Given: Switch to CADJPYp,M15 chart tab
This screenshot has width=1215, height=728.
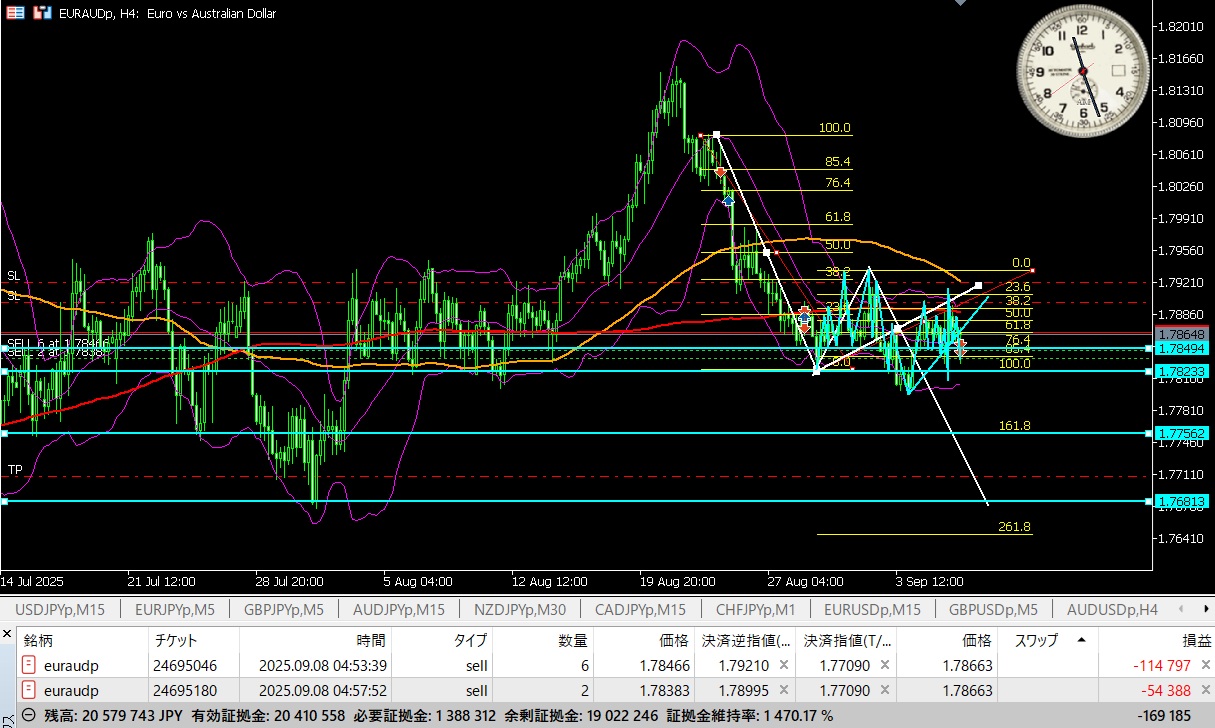Looking at the screenshot, I should 640,609.
